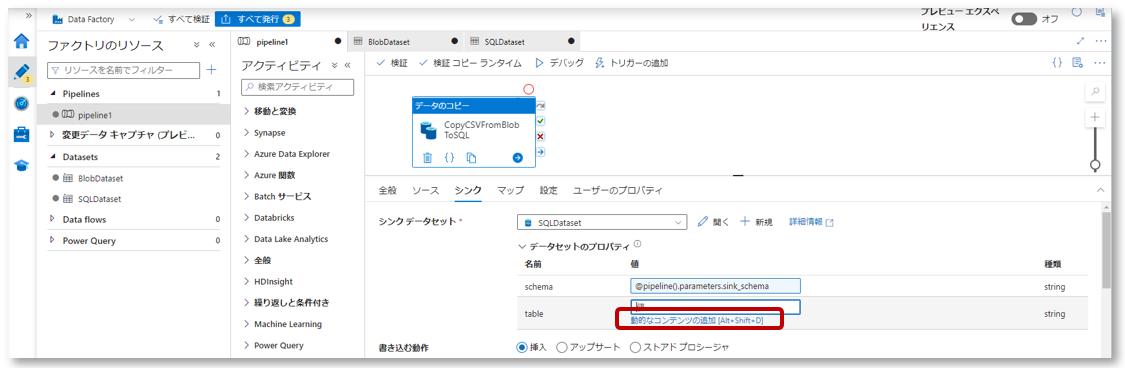This screenshot has width=1125, height=368.
Task: Focus the 検索アクティビティ search box
Action: click(x=297, y=87)
